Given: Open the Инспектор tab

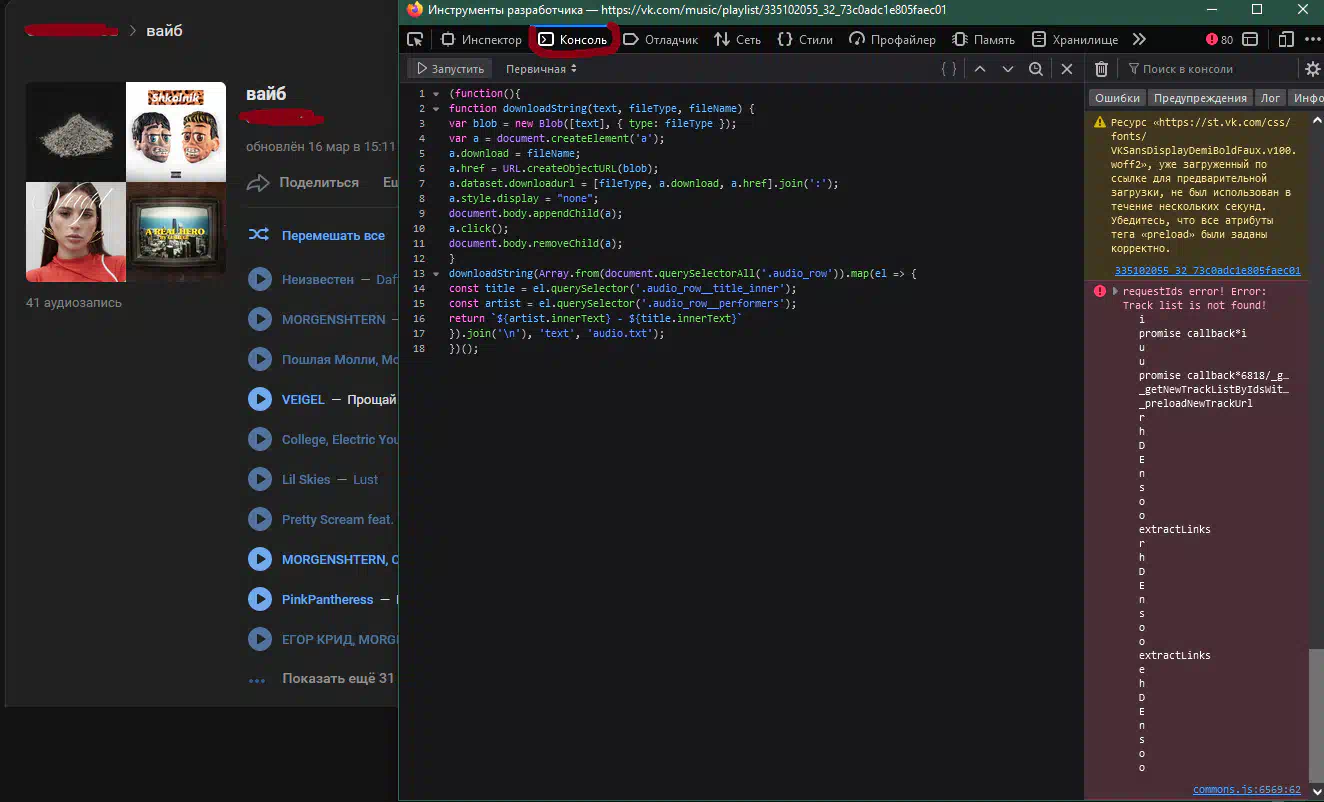Looking at the screenshot, I should click(481, 40).
